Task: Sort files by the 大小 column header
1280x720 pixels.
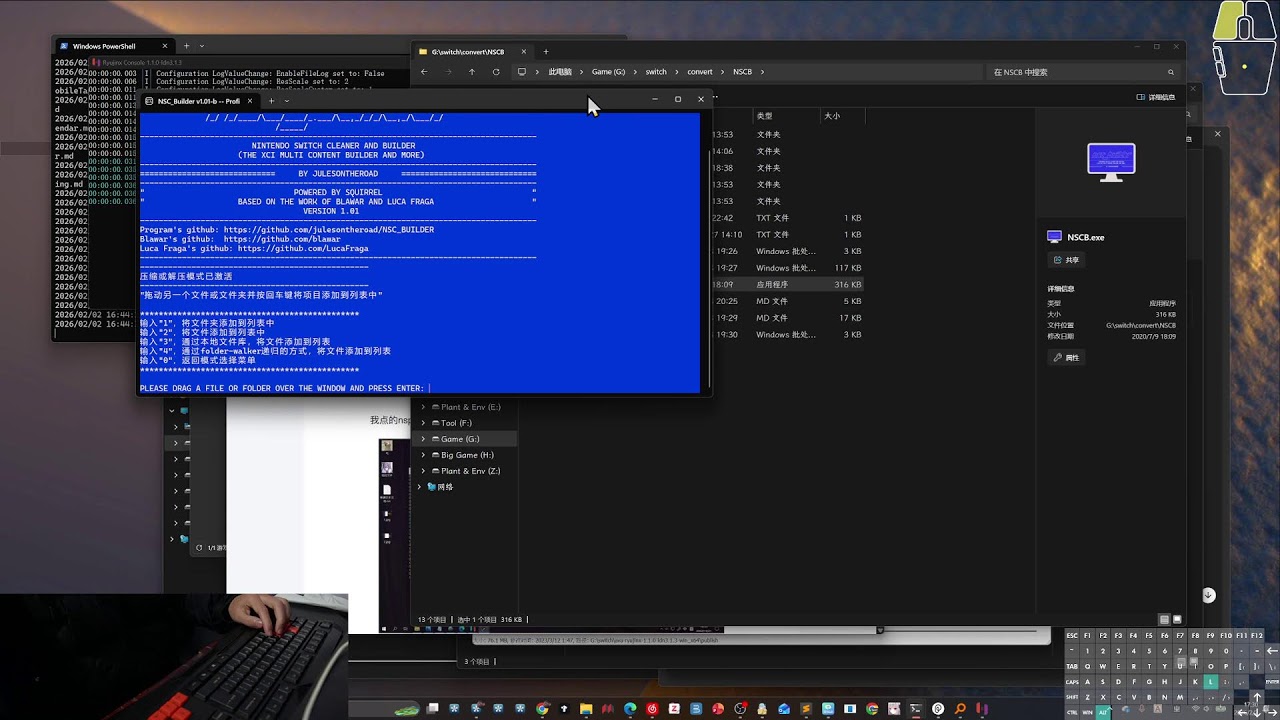Action: point(832,116)
